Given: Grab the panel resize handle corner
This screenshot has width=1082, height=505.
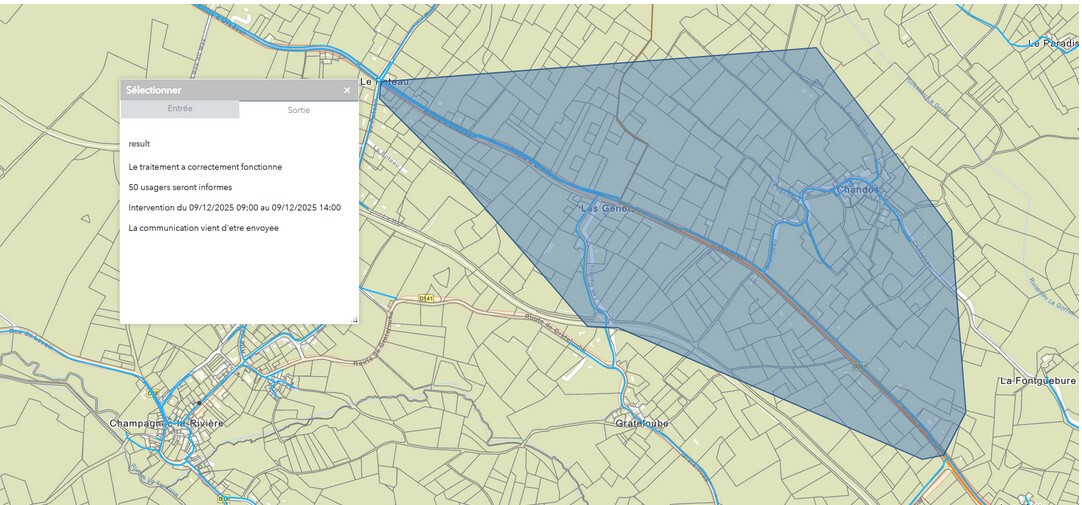Looking at the screenshot, I should pyautogui.click(x=354, y=320).
